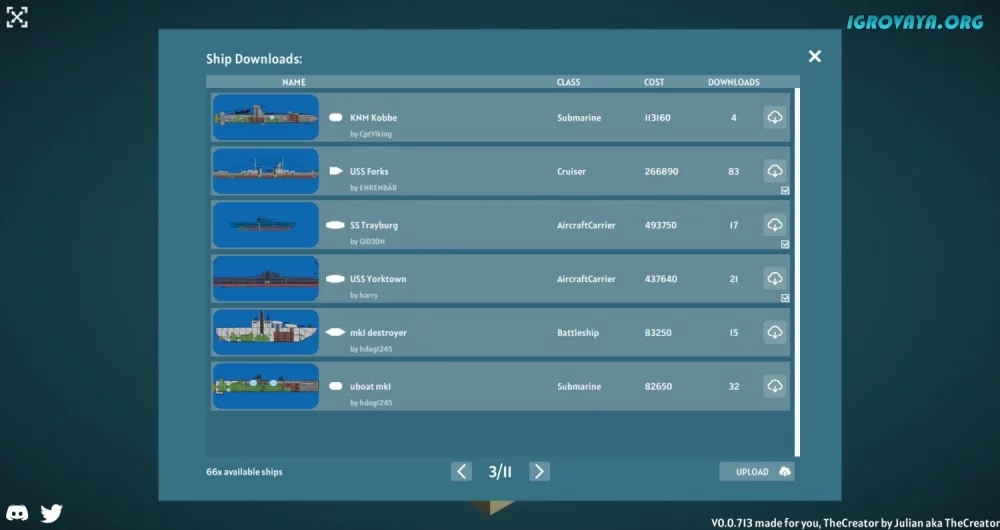1000x530 pixels.
Task: Download the mk1 destroyer battleship
Action: point(774,332)
